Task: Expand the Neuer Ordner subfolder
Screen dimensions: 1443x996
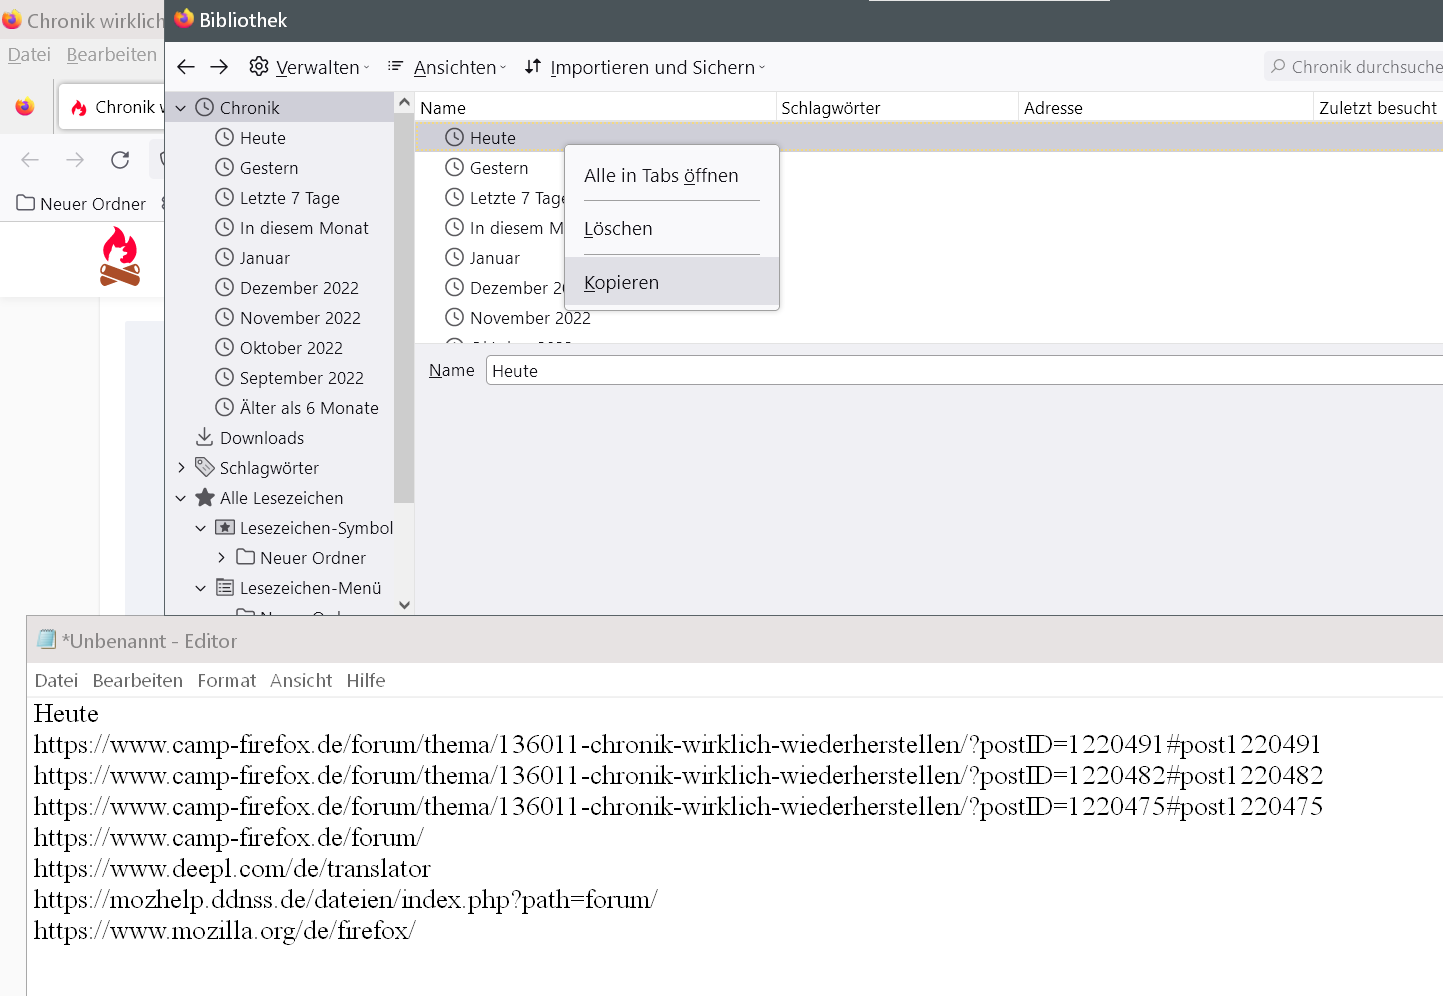Action: [221, 557]
